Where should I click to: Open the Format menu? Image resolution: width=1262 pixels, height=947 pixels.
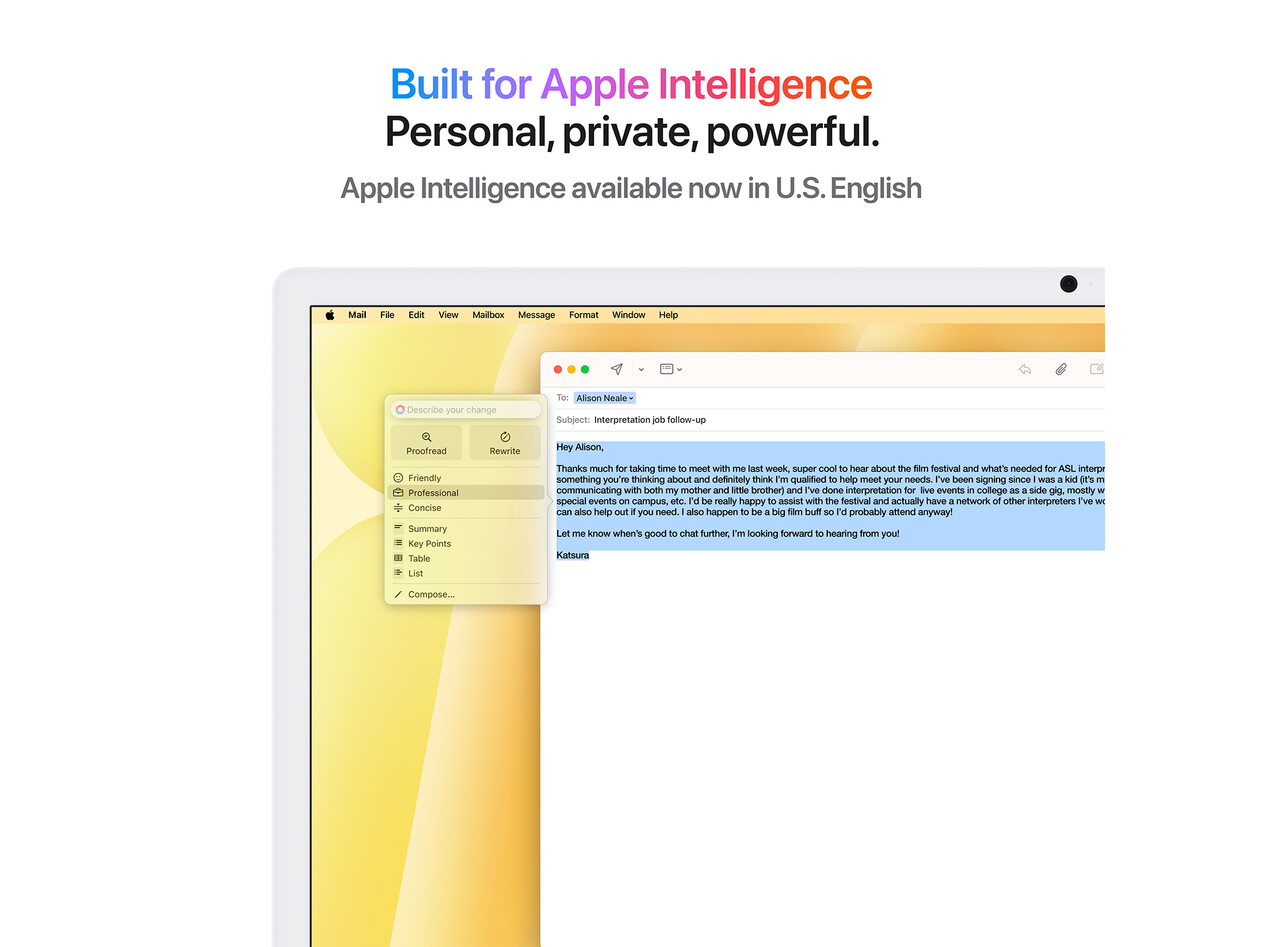pos(584,315)
